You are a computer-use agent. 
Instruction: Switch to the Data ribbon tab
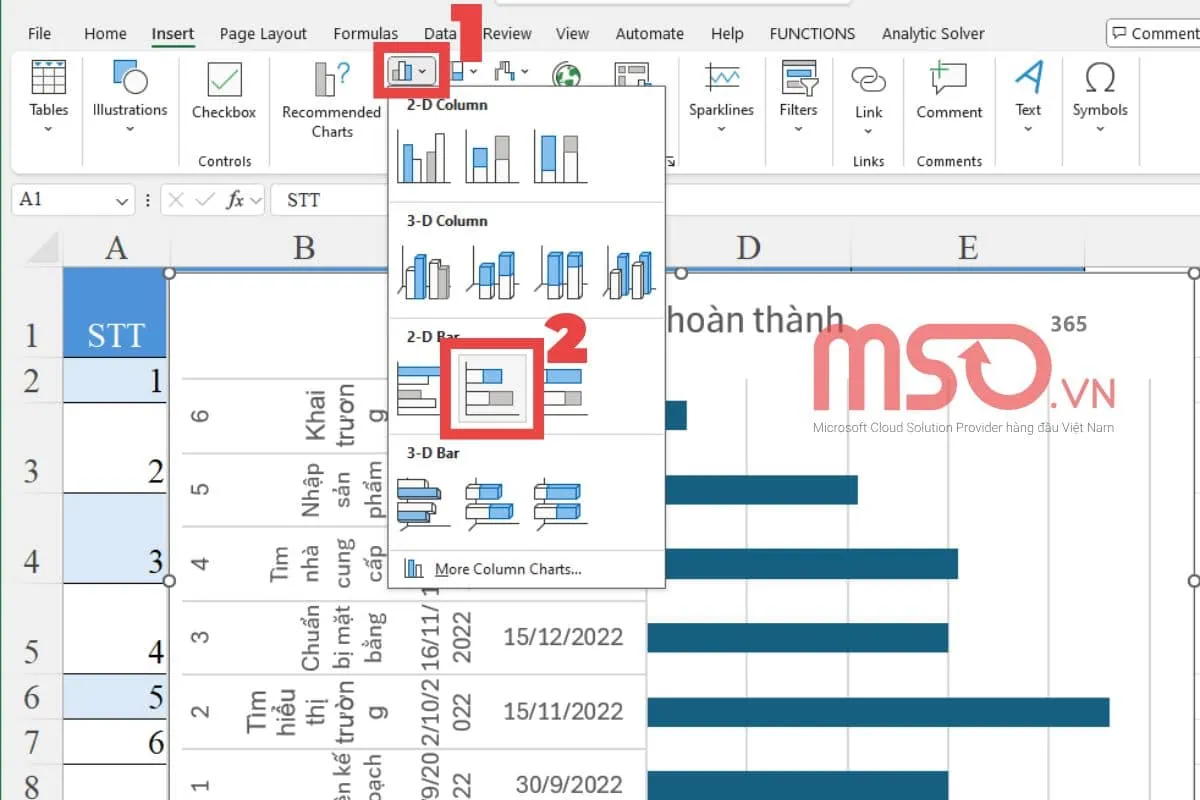tap(440, 33)
